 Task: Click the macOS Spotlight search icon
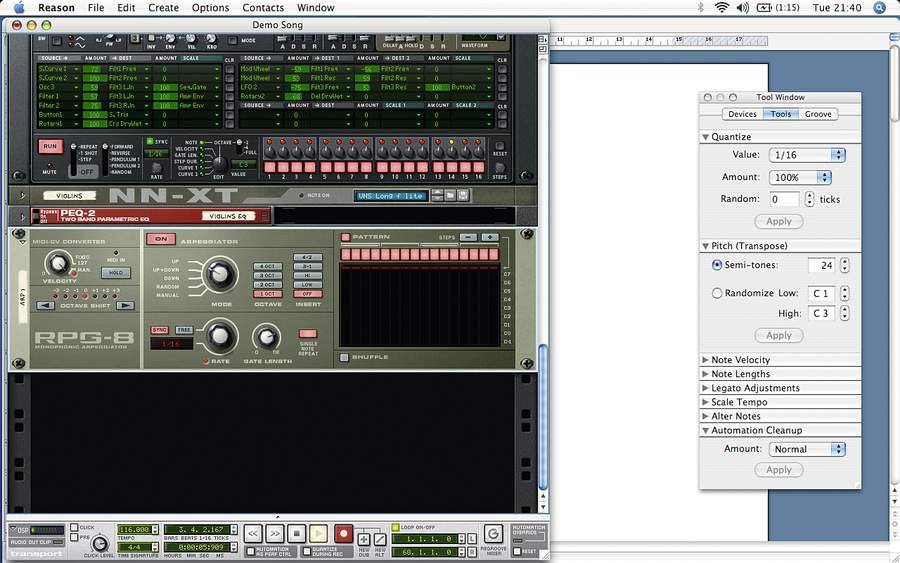[x=879, y=7]
